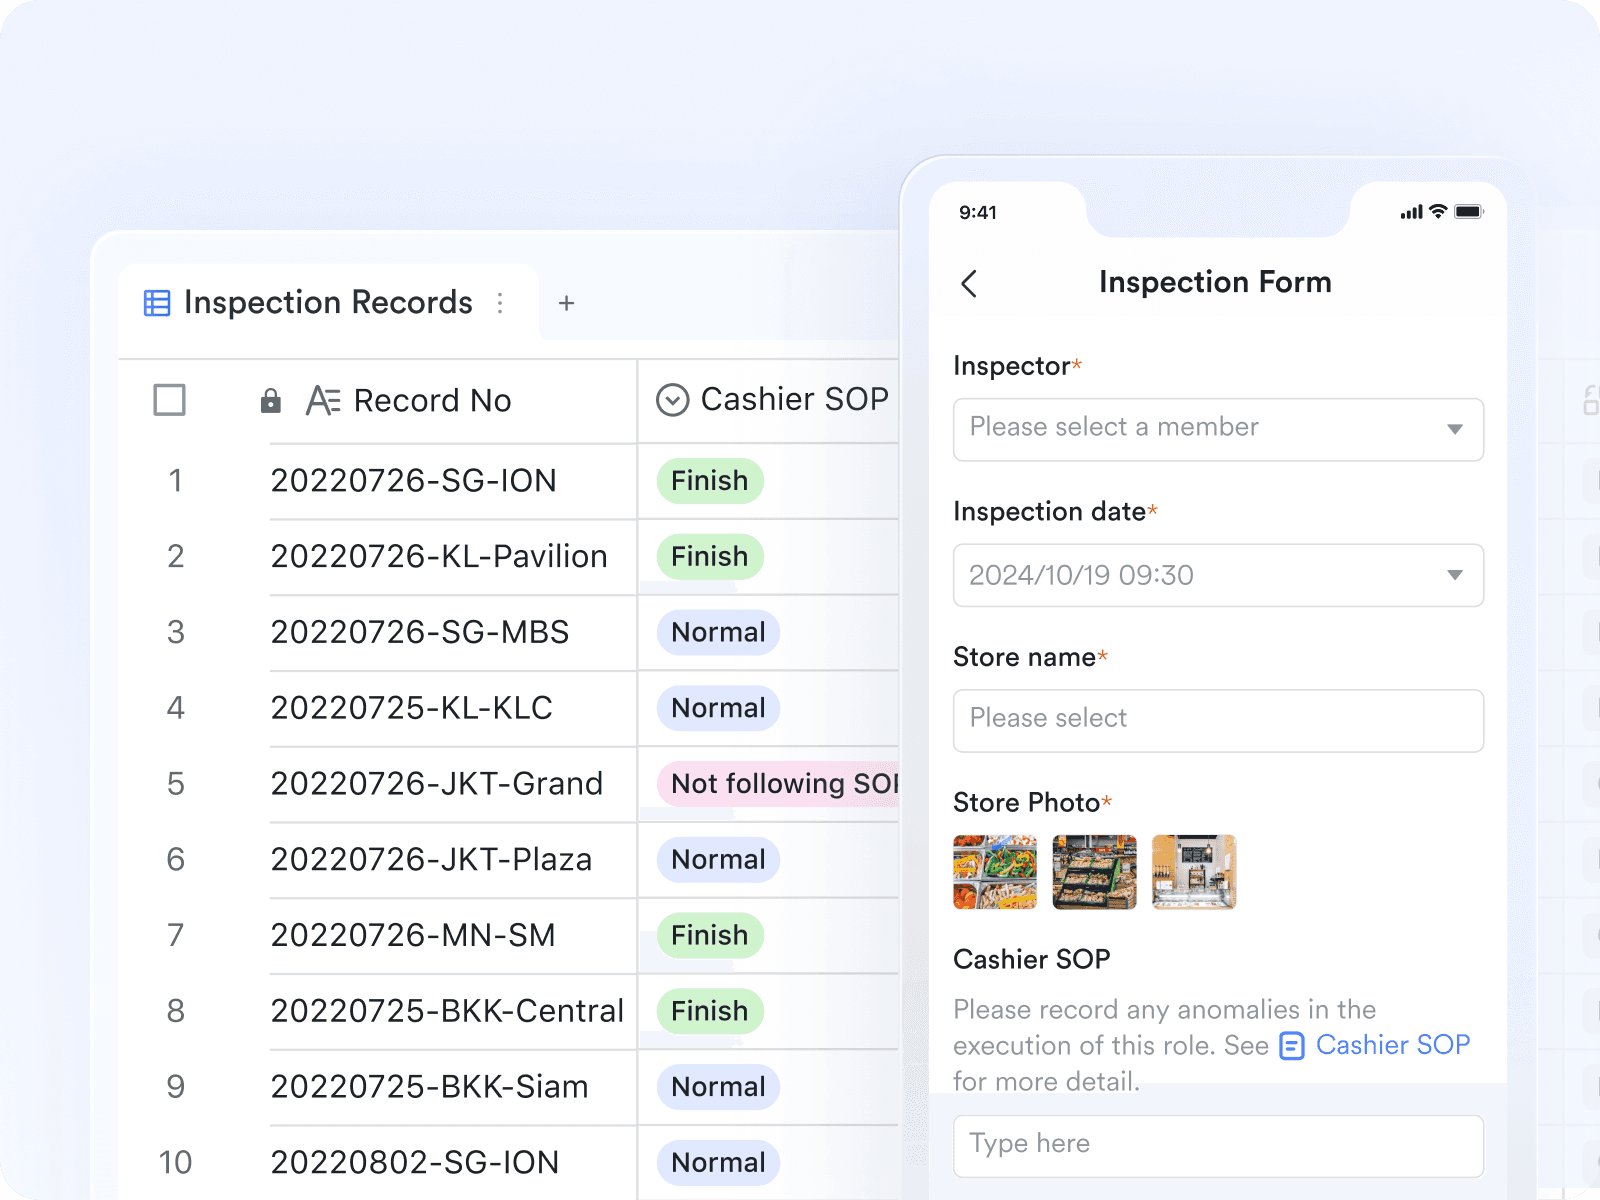Select record 20220725-BKK-Central cell
This screenshot has width=1600, height=1200.
tap(452, 1012)
